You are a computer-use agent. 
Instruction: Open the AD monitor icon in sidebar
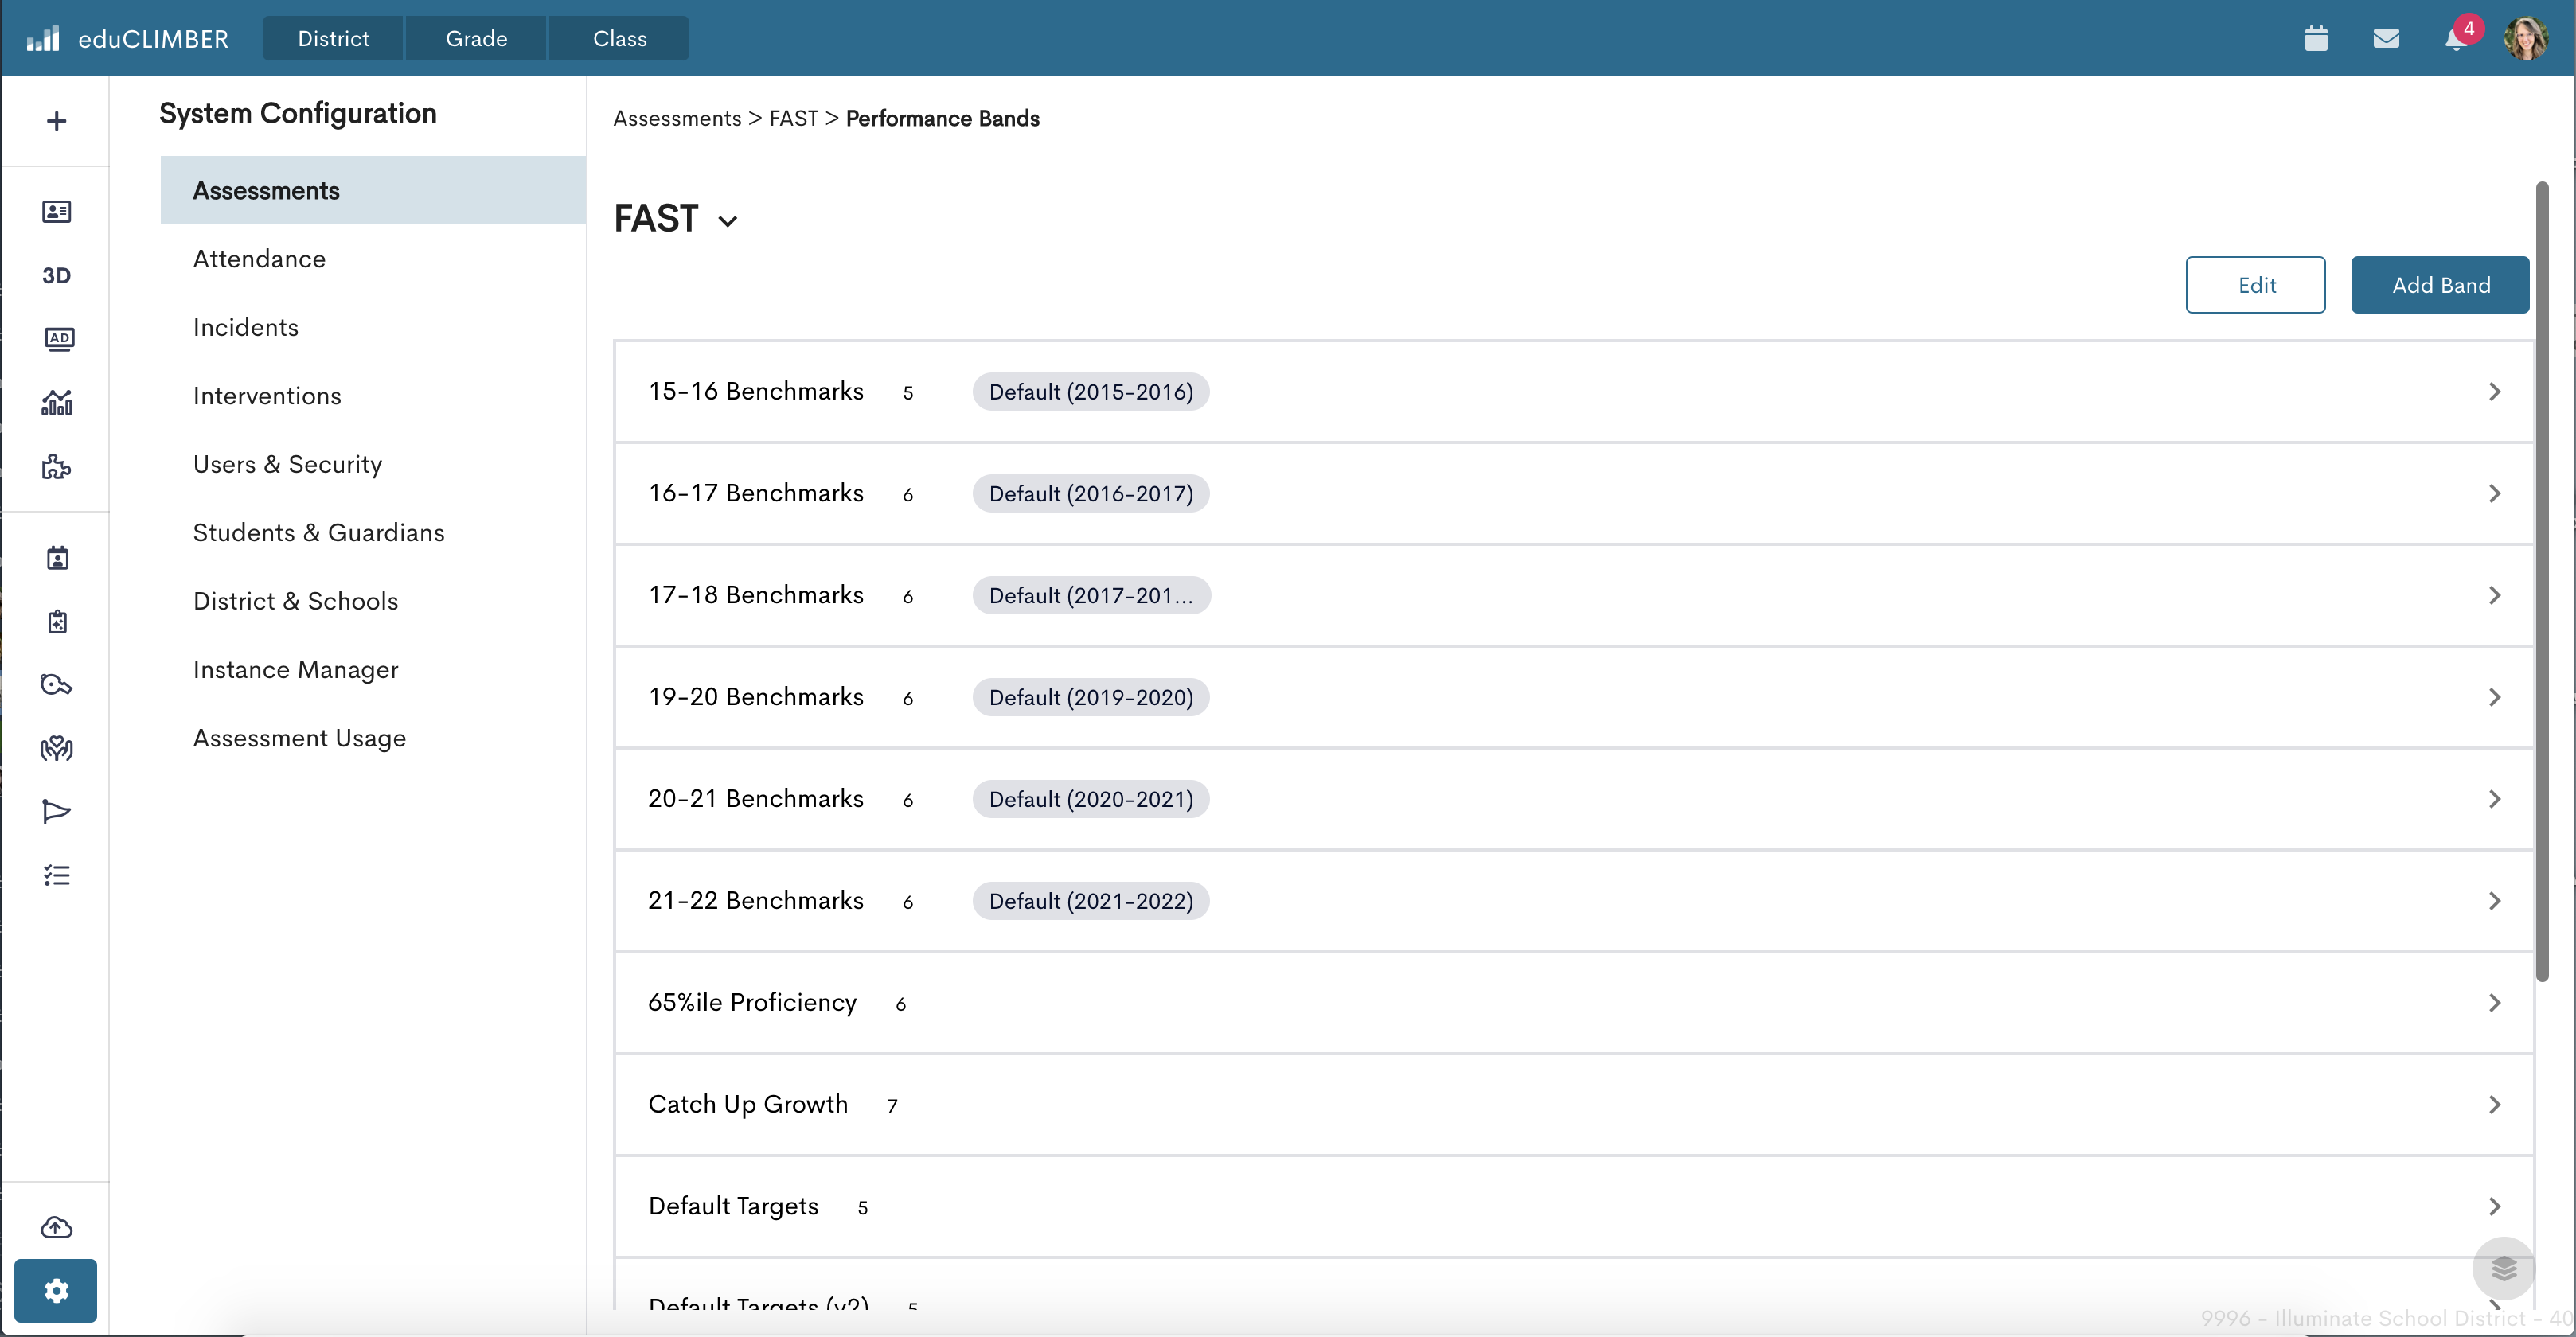coord(58,339)
